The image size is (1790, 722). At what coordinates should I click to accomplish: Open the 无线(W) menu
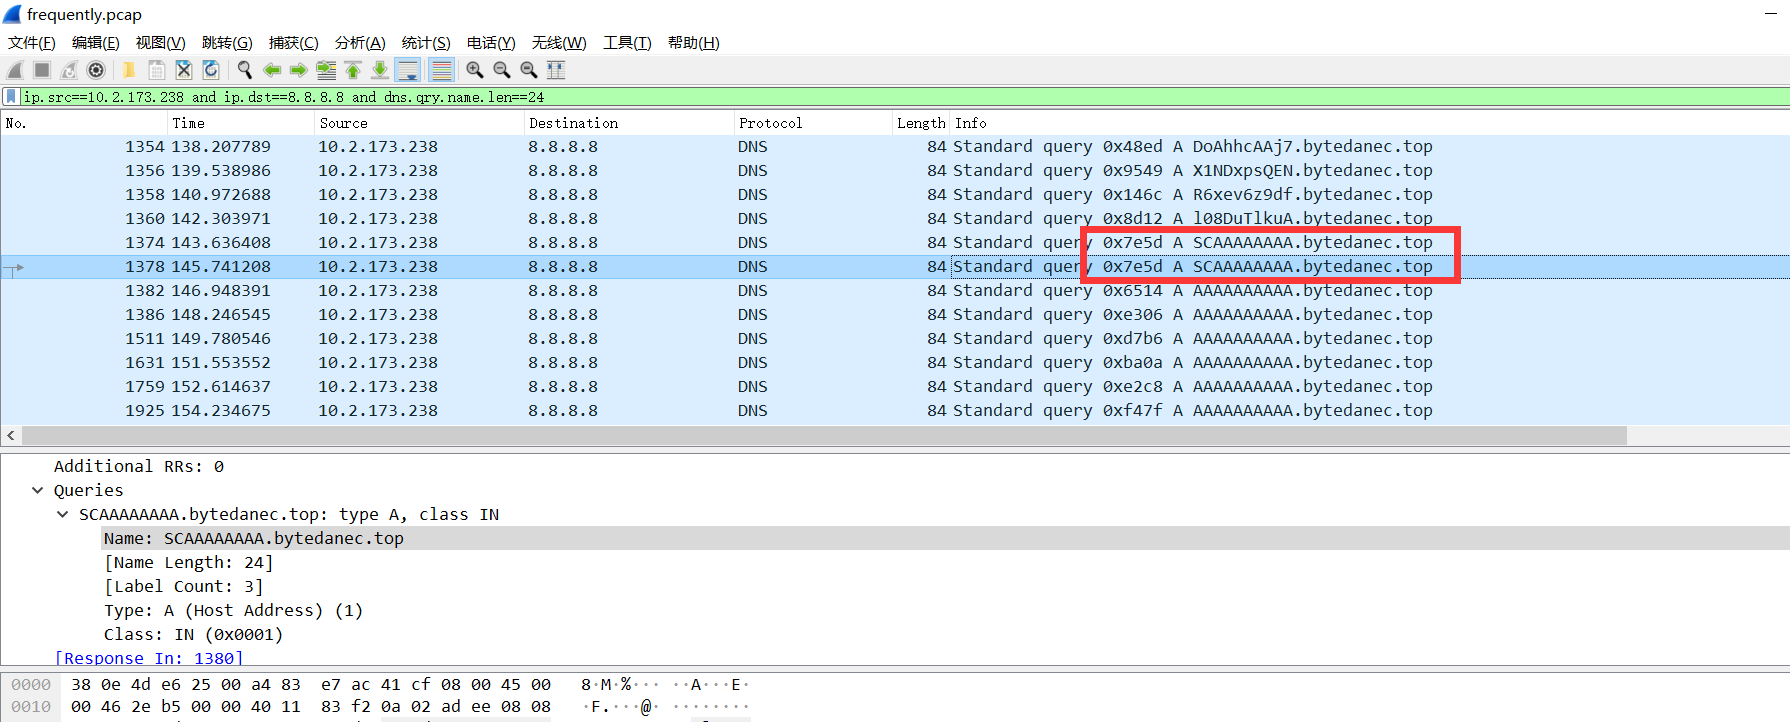point(559,43)
